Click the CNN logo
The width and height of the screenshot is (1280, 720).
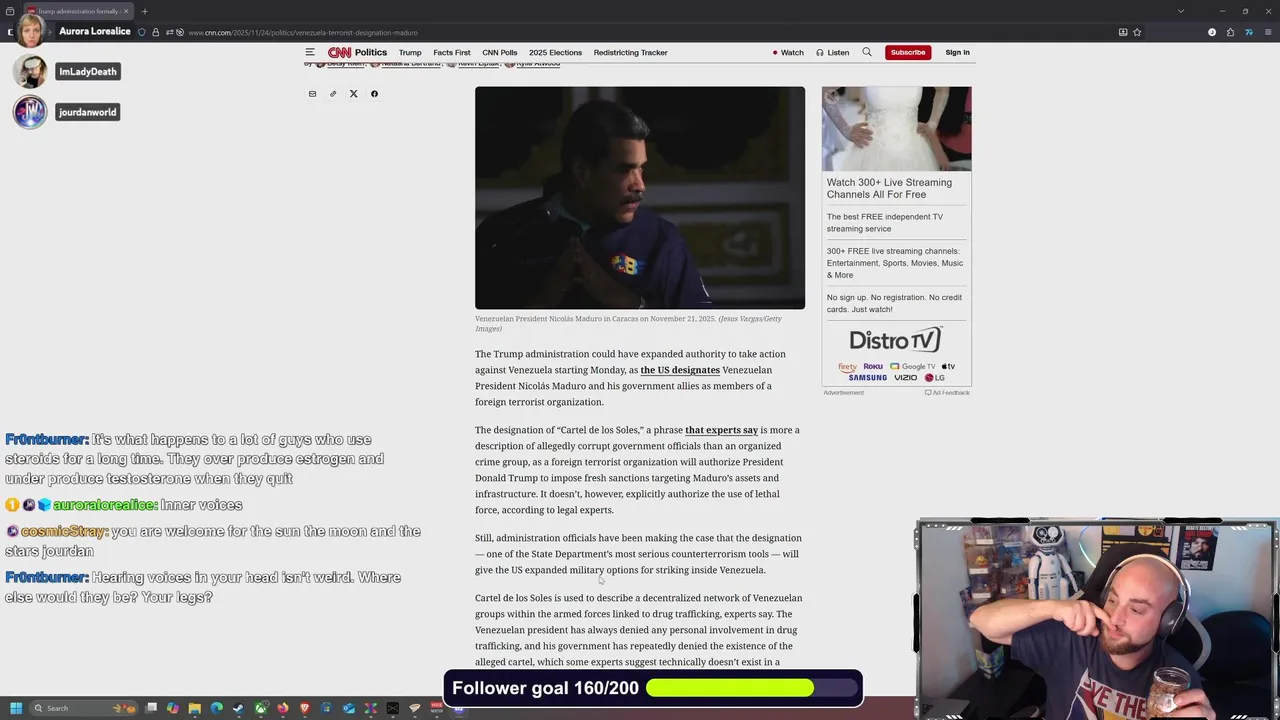coord(339,52)
